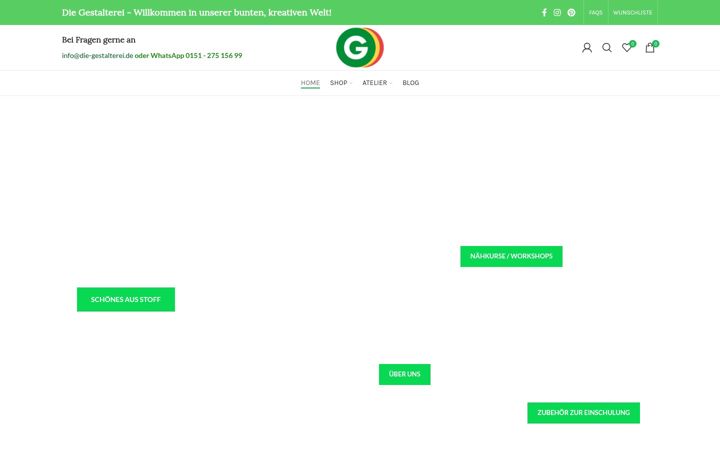Screen dimensions: 720x450
Task: Click the SCHÖNES AUS STOFF button
Action: coord(126,299)
